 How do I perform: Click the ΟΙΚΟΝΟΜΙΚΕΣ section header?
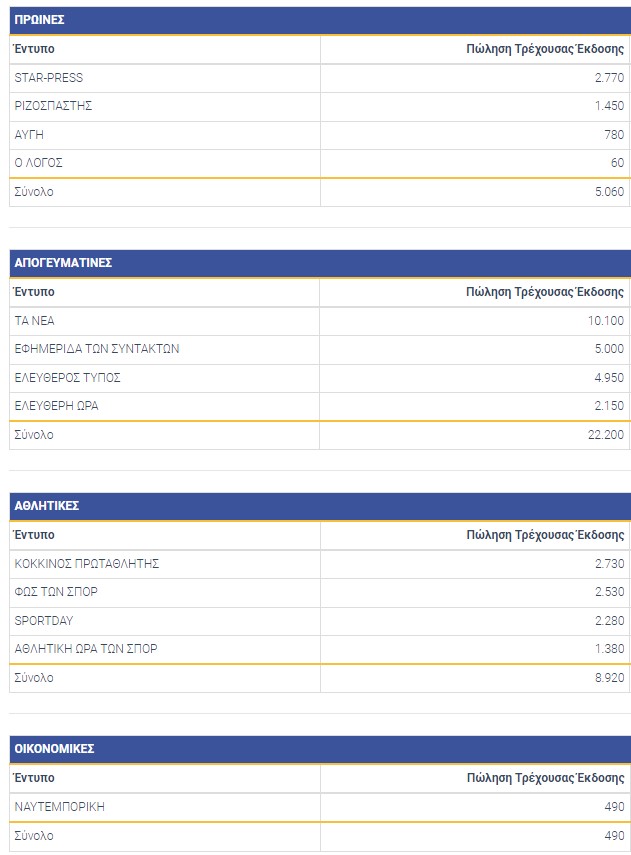tap(54, 749)
